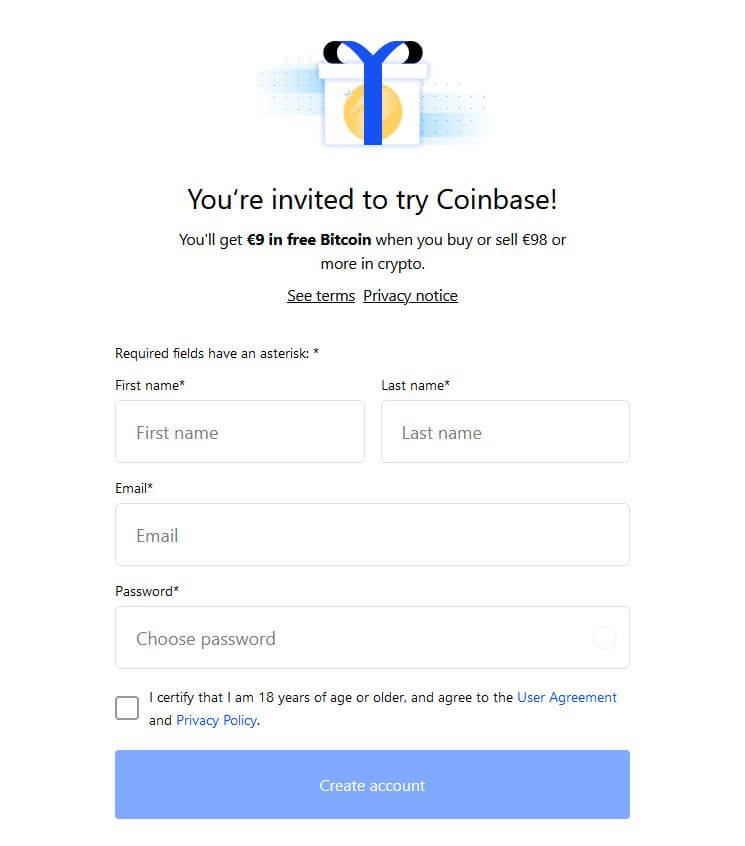Viewport: 745px width, 846px height.
Task: Toggle password visibility circle icon
Action: [x=604, y=638]
